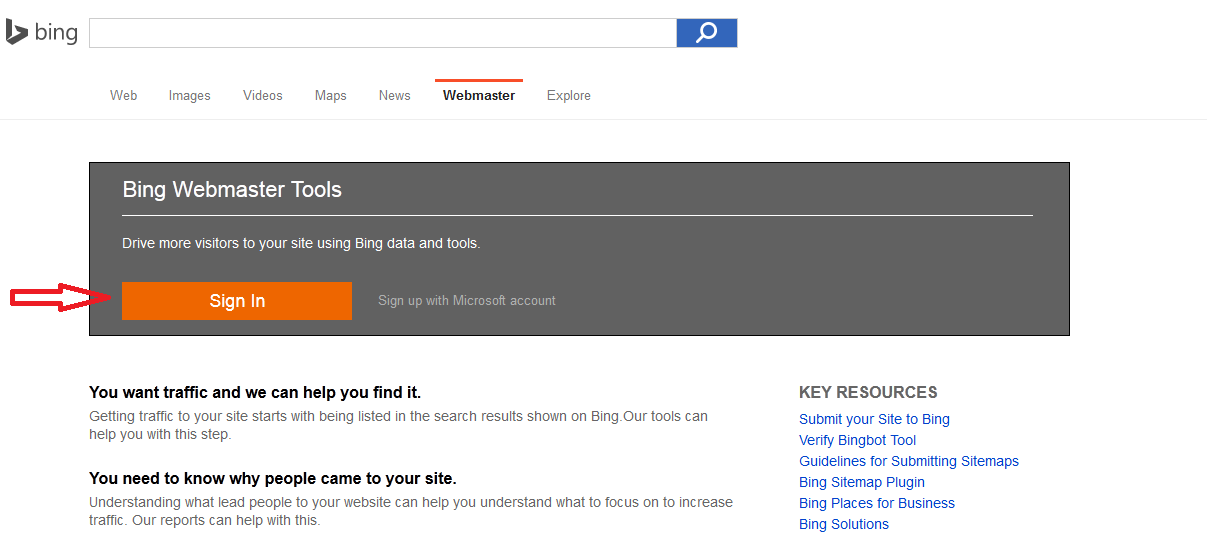Click the Webmaster tab
1207x547 pixels.
(479, 96)
